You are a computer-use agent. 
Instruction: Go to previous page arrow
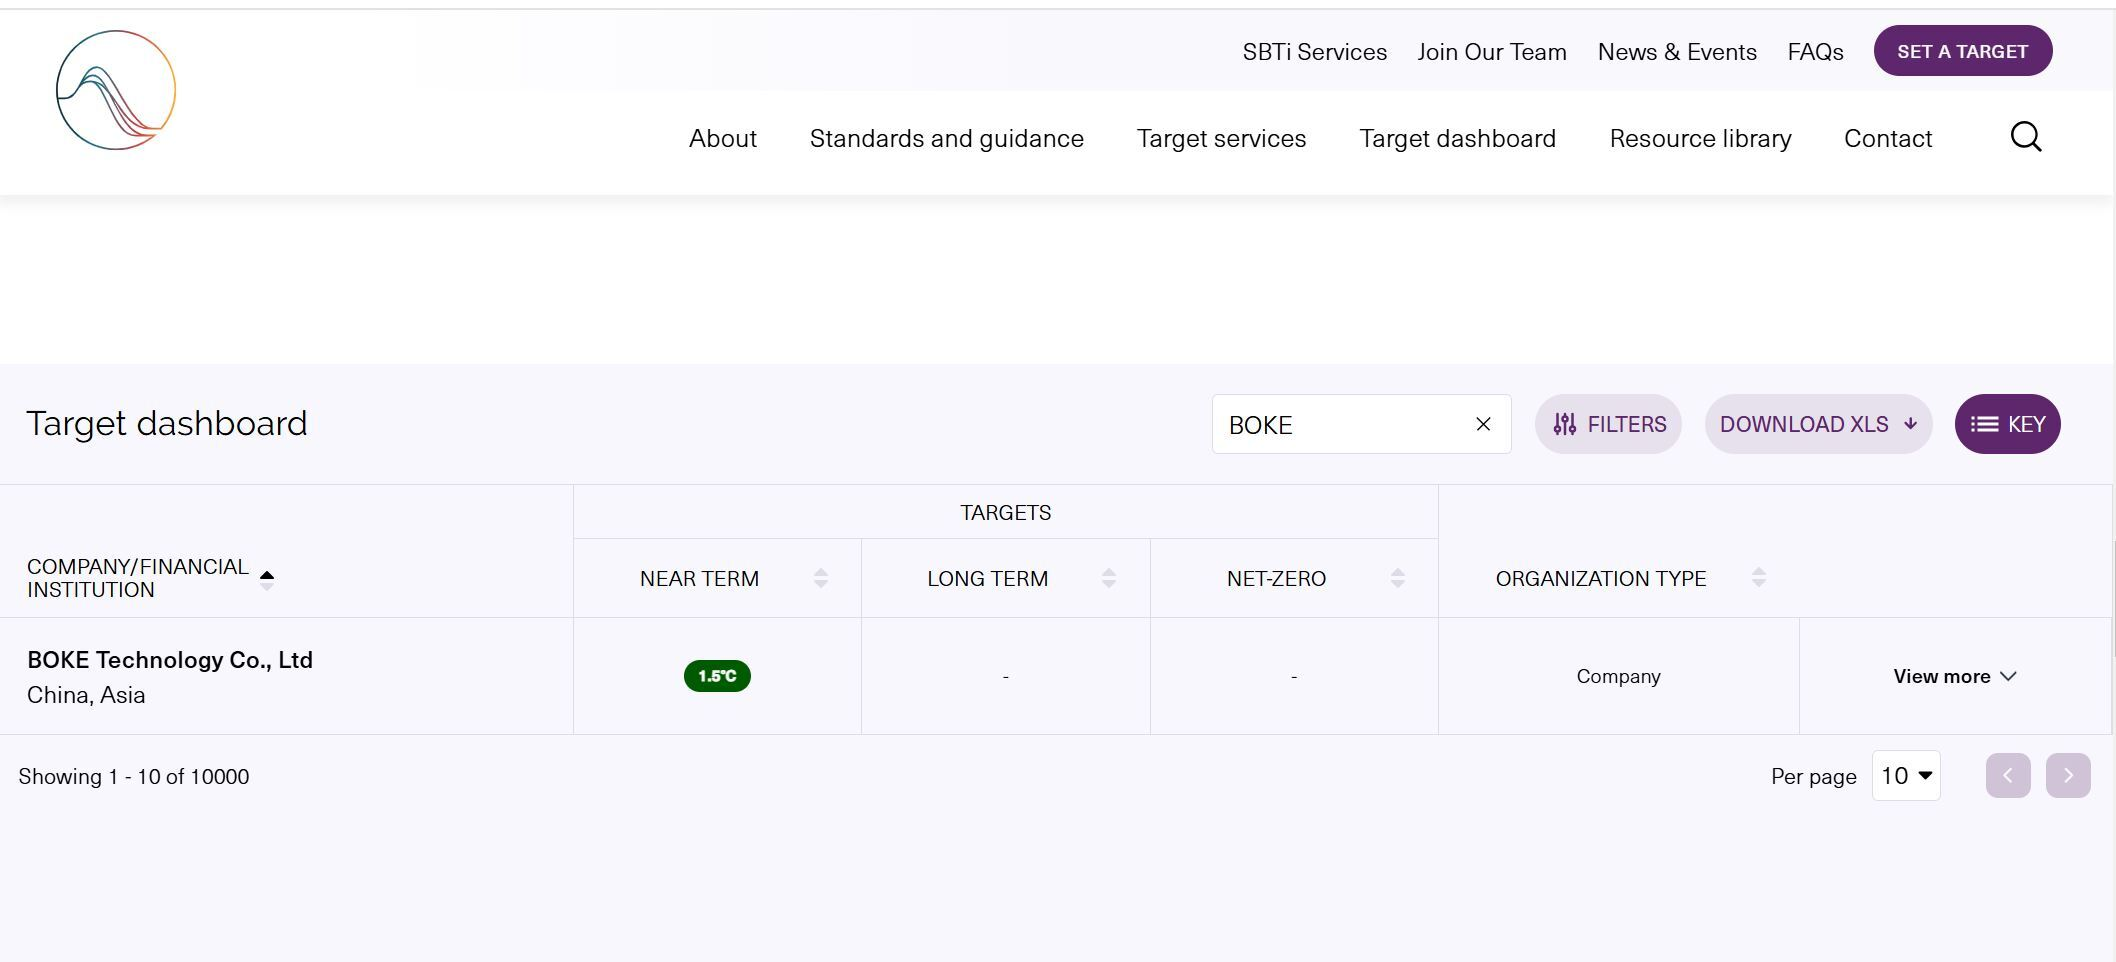pyautogui.click(x=2008, y=776)
